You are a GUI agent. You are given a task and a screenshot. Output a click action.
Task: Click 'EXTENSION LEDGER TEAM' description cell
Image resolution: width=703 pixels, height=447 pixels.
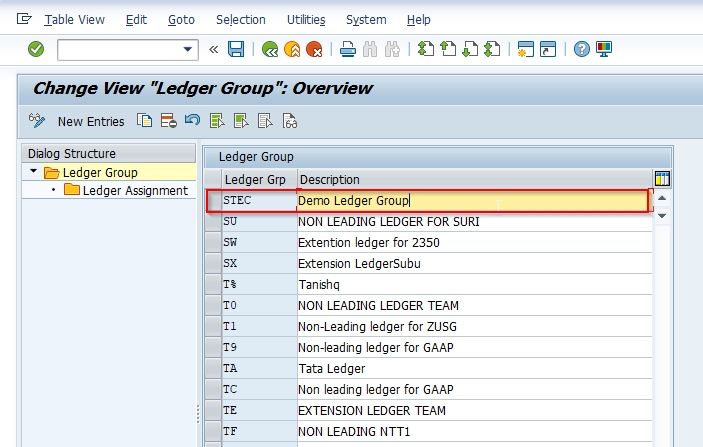[474, 411]
